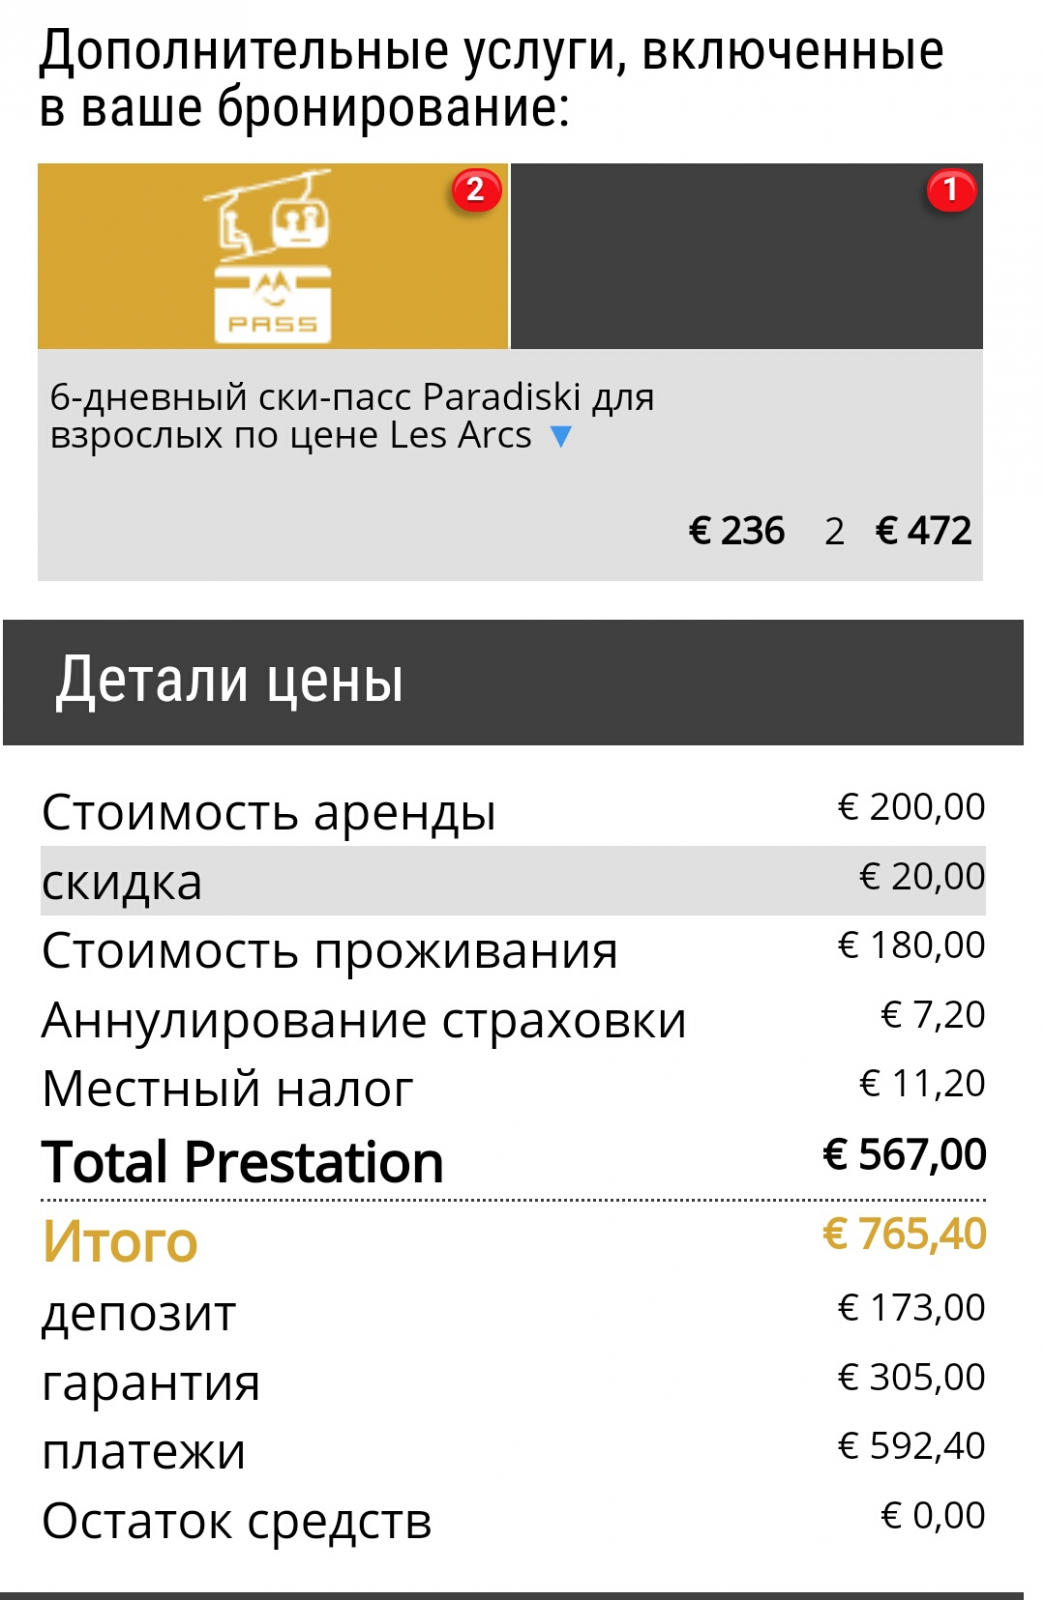The width and height of the screenshot is (1045, 1600).
Task: Click the Итого total amount € 765,40
Action: 904,1234
